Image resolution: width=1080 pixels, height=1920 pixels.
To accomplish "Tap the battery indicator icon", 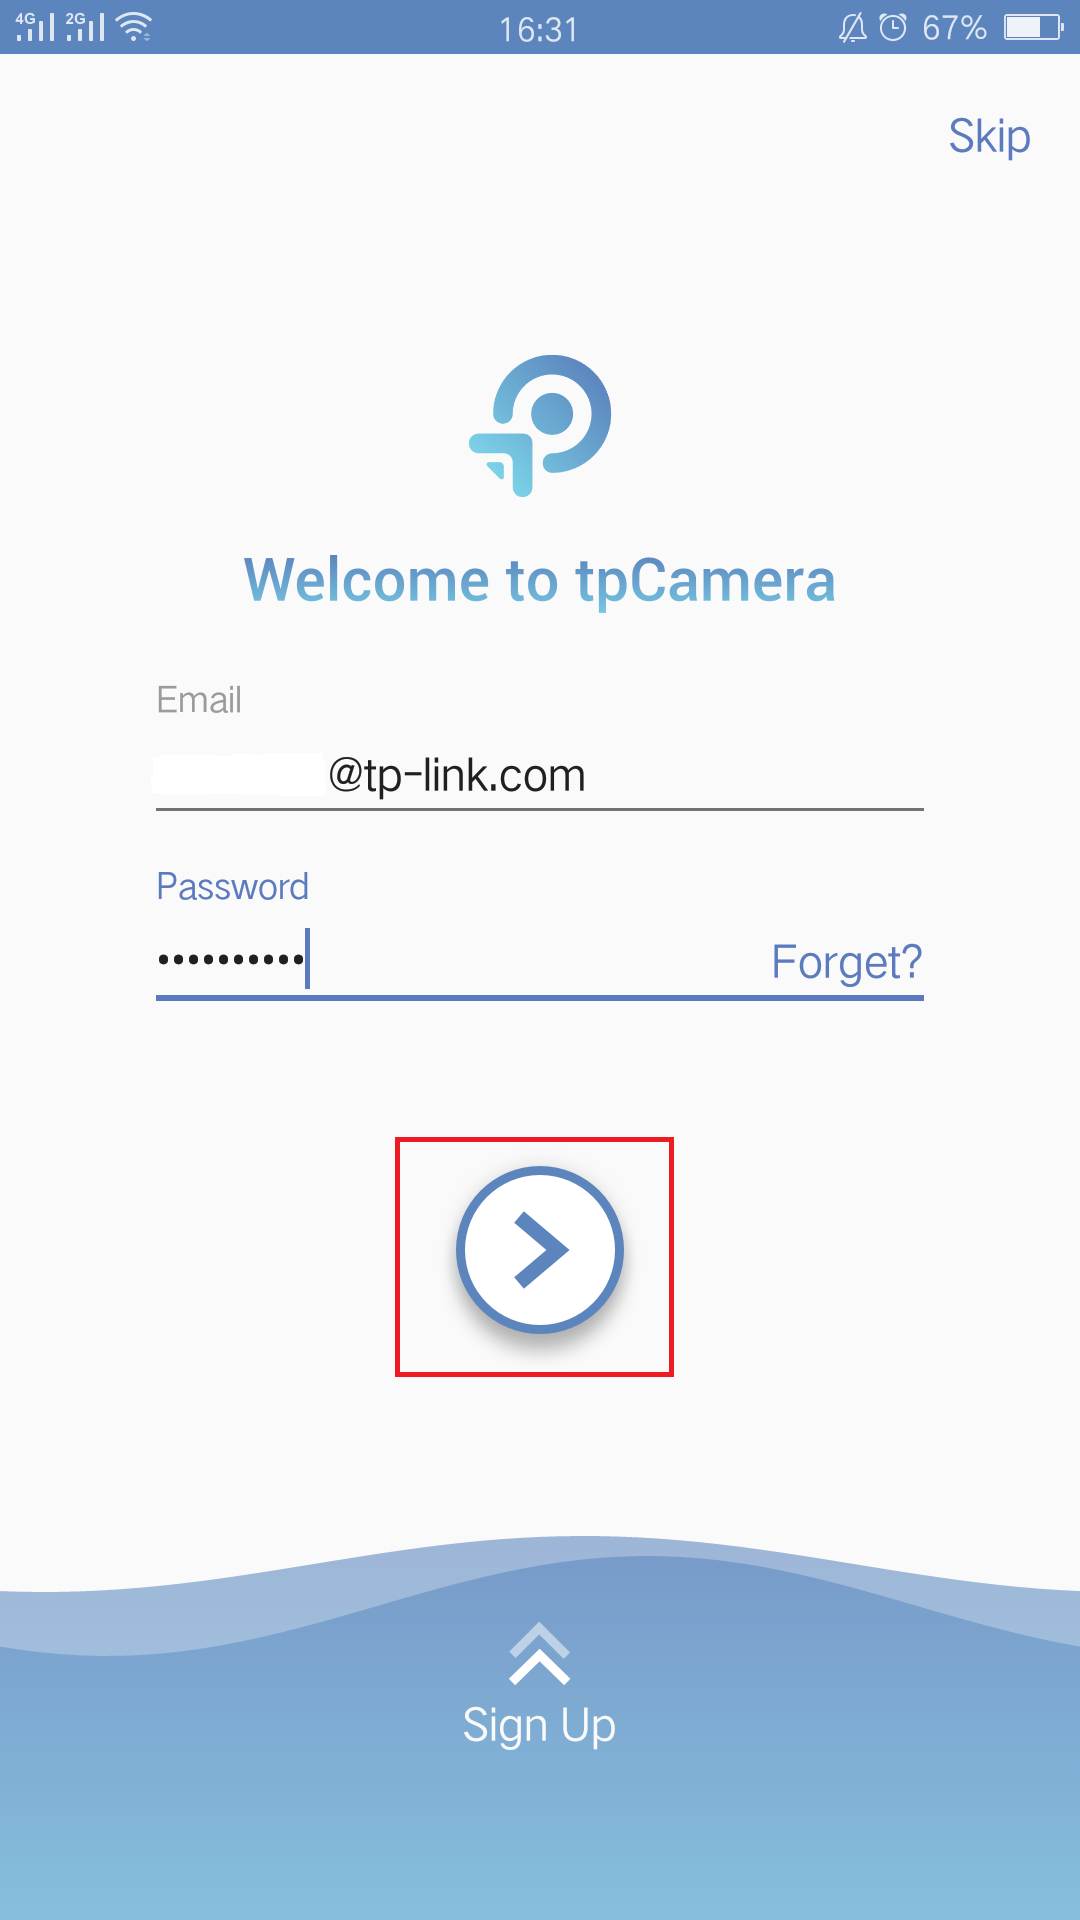I will tap(1034, 27).
